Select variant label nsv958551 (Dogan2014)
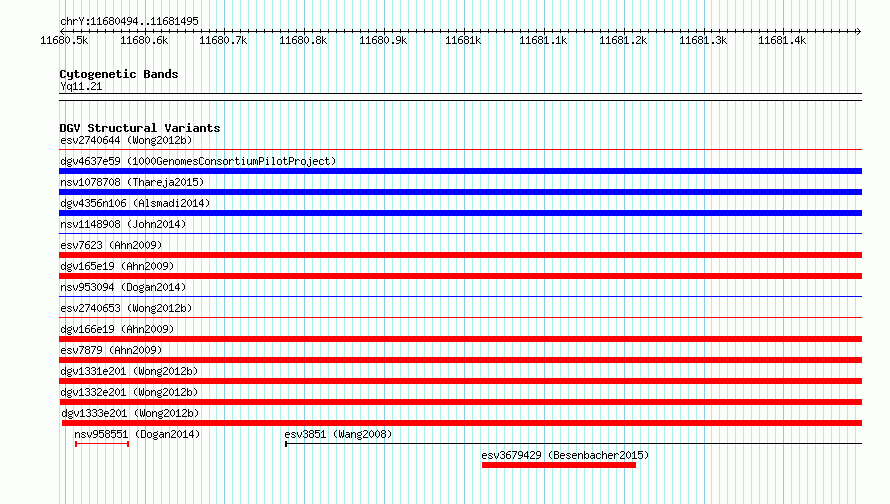The width and height of the screenshot is (890, 504). click(137, 434)
